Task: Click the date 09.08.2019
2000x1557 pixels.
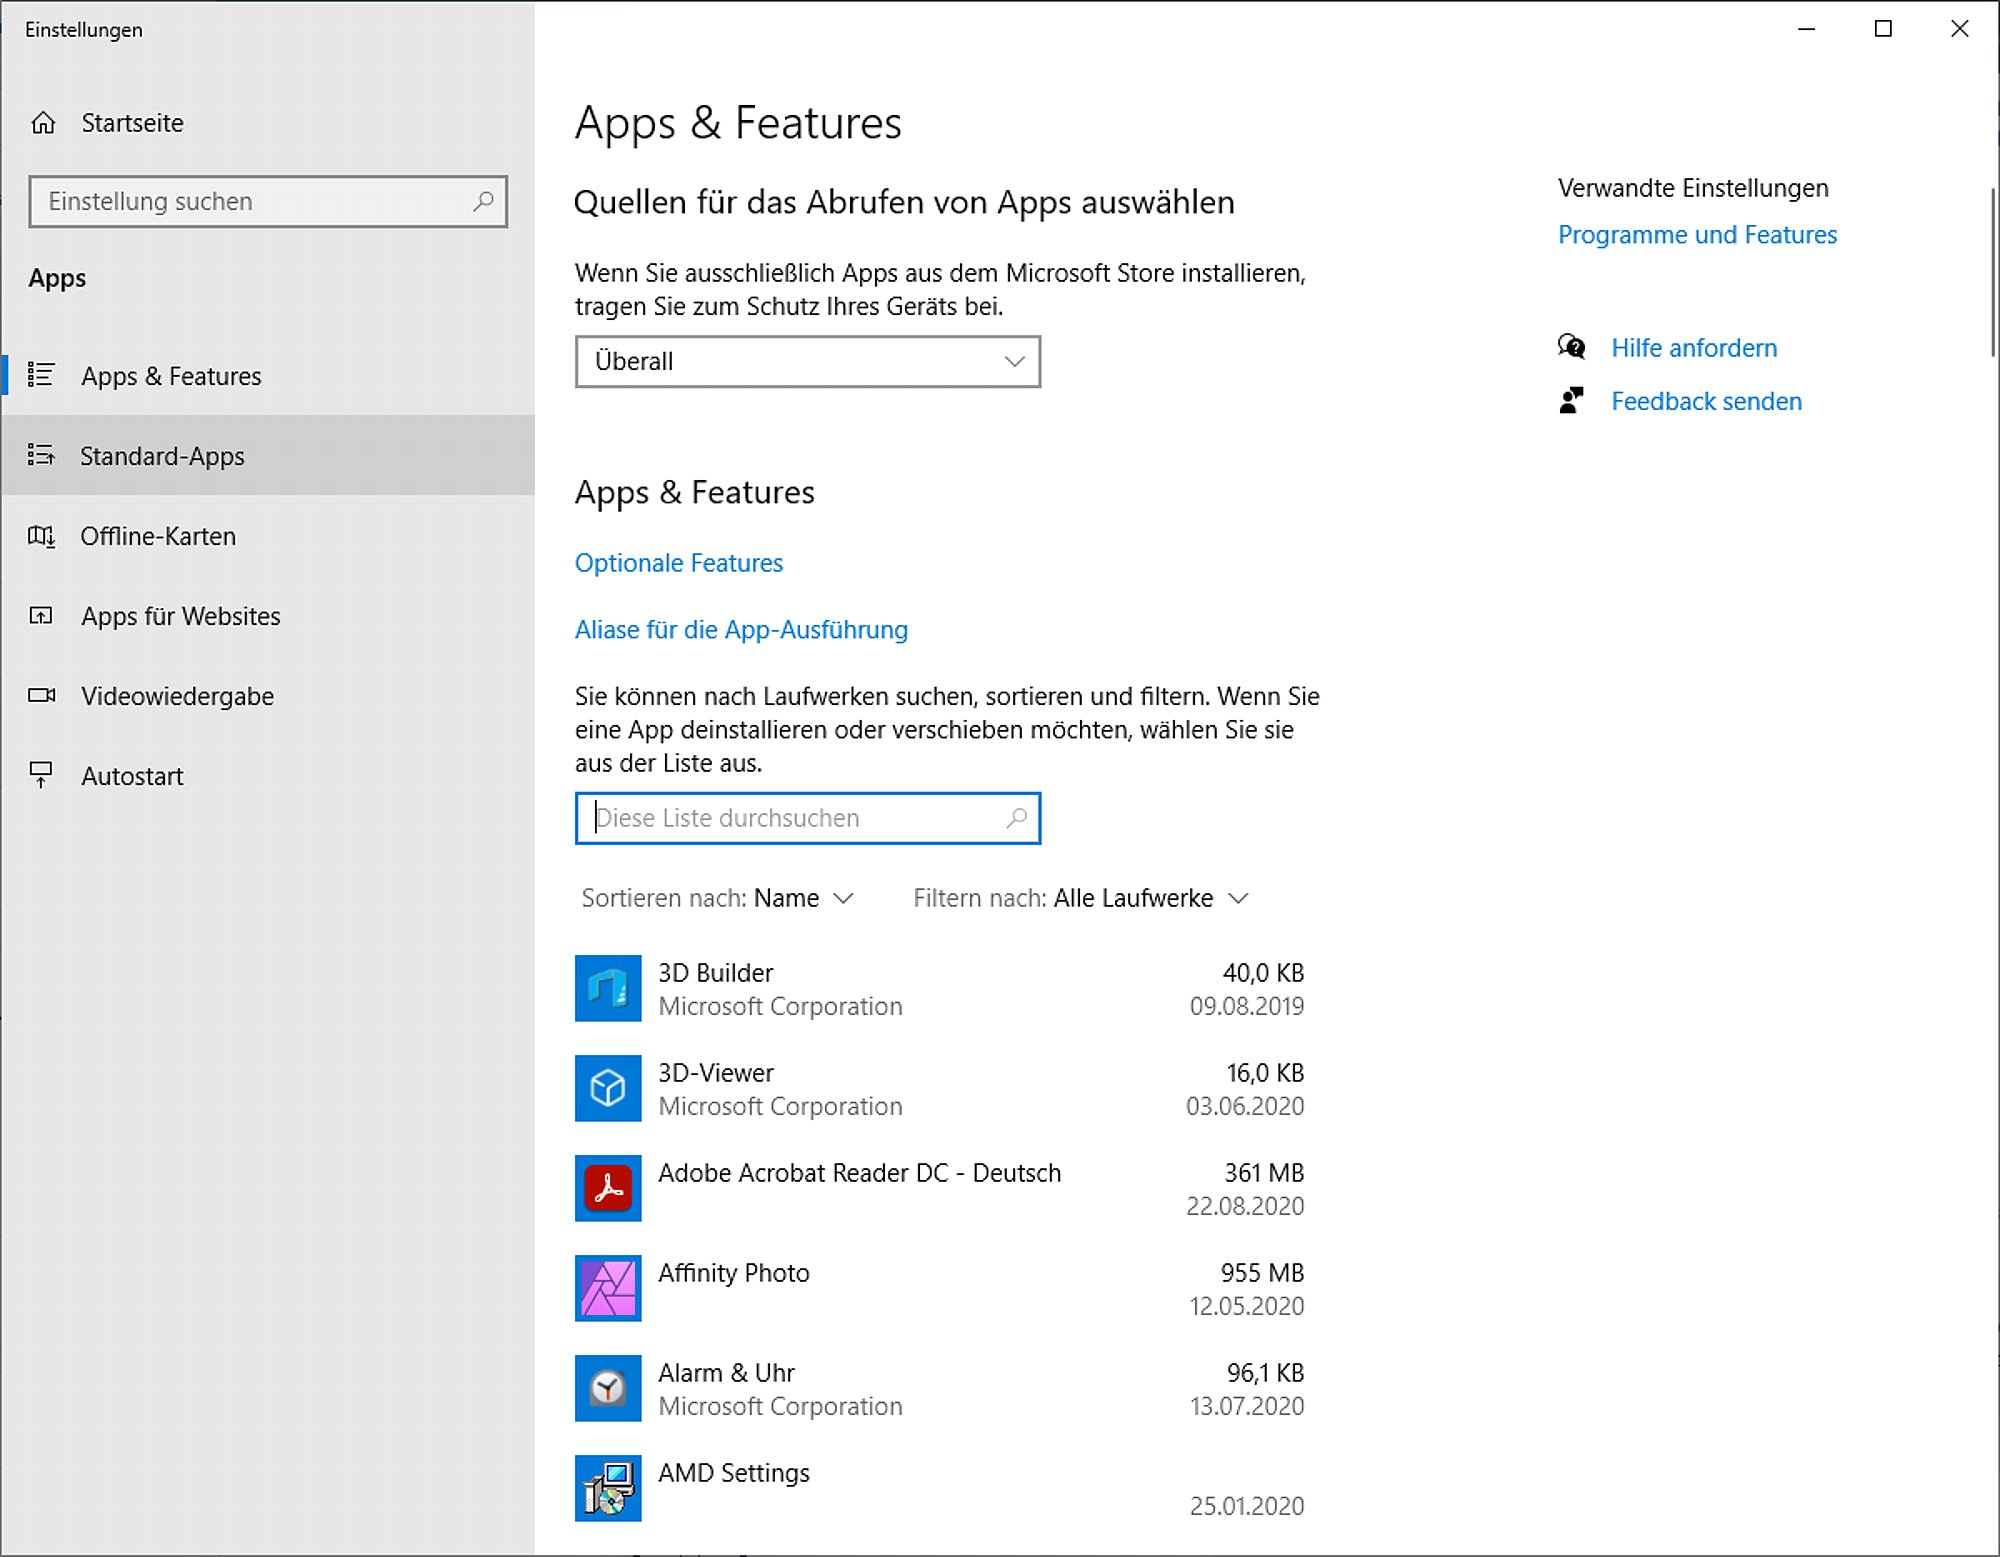Action: click(x=1247, y=1006)
